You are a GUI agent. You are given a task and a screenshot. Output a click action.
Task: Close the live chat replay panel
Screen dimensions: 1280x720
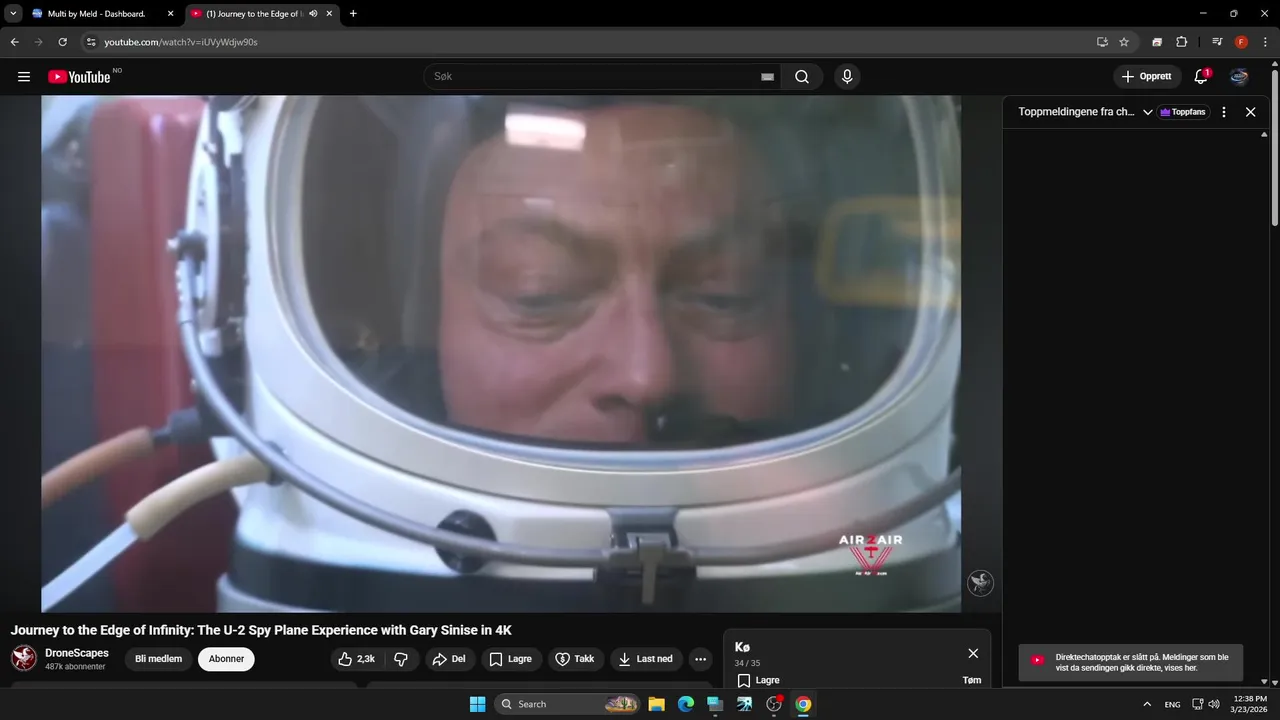click(x=1250, y=112)
